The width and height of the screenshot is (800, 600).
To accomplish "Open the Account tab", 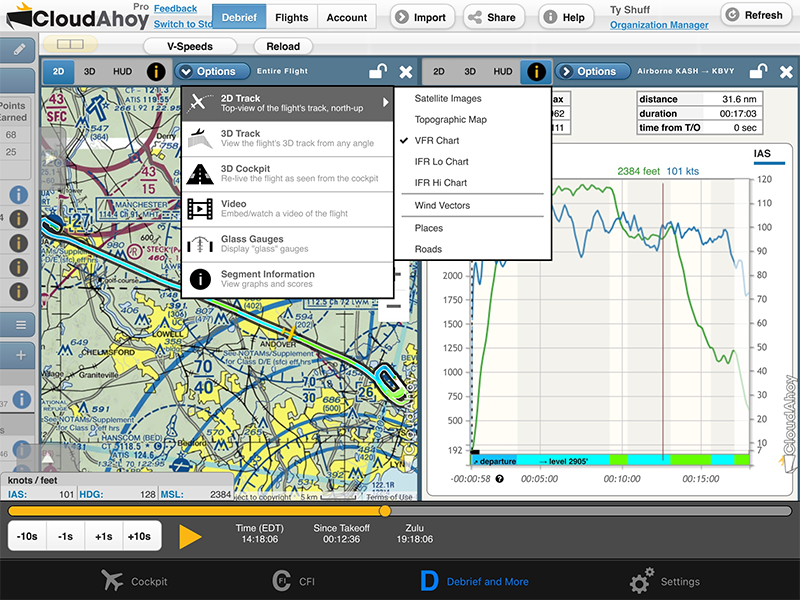I will click(346, 17).
